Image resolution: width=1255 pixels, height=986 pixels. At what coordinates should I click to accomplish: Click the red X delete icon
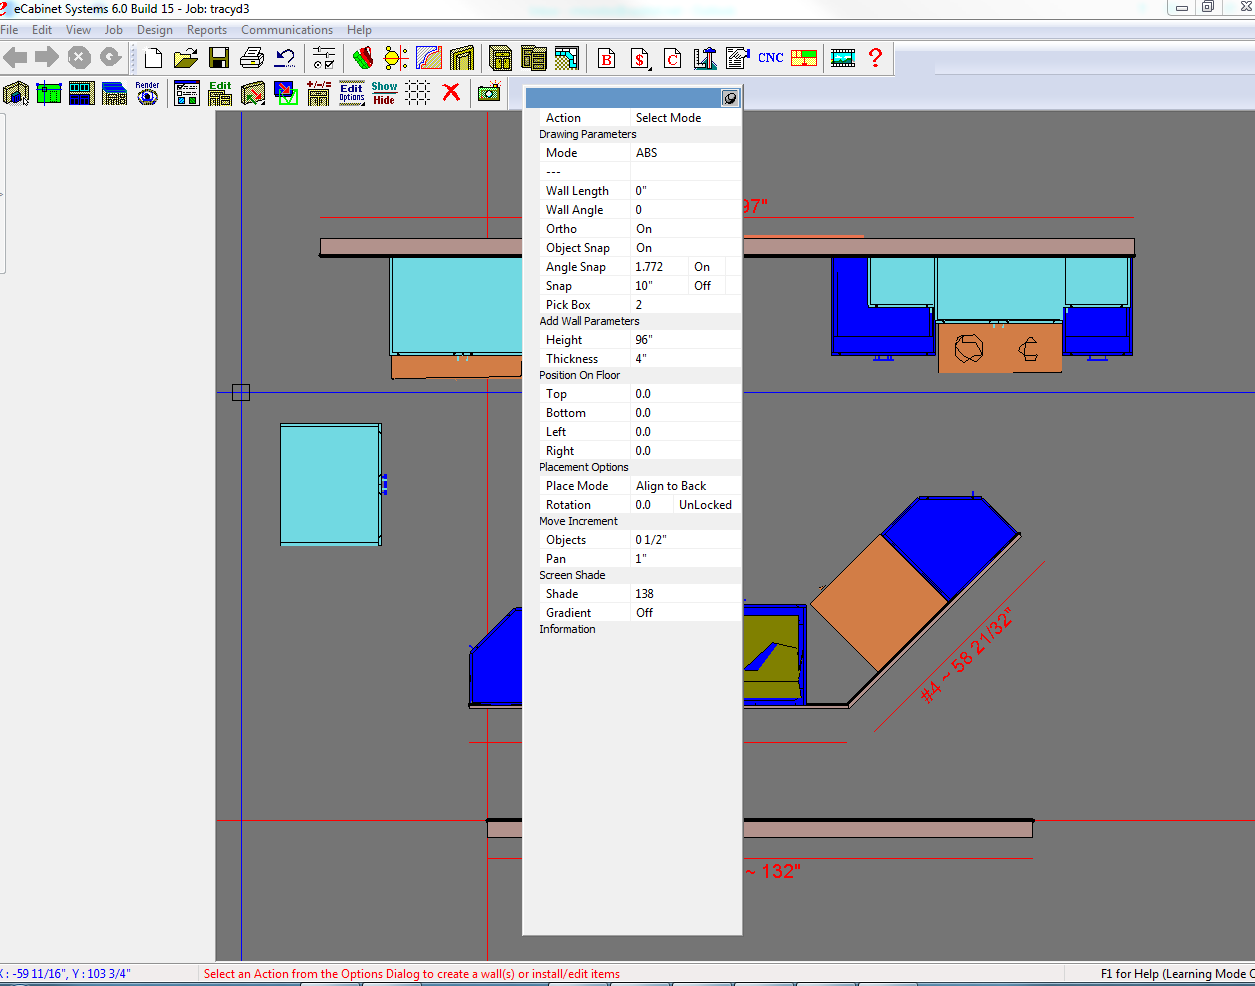(451, 93)
